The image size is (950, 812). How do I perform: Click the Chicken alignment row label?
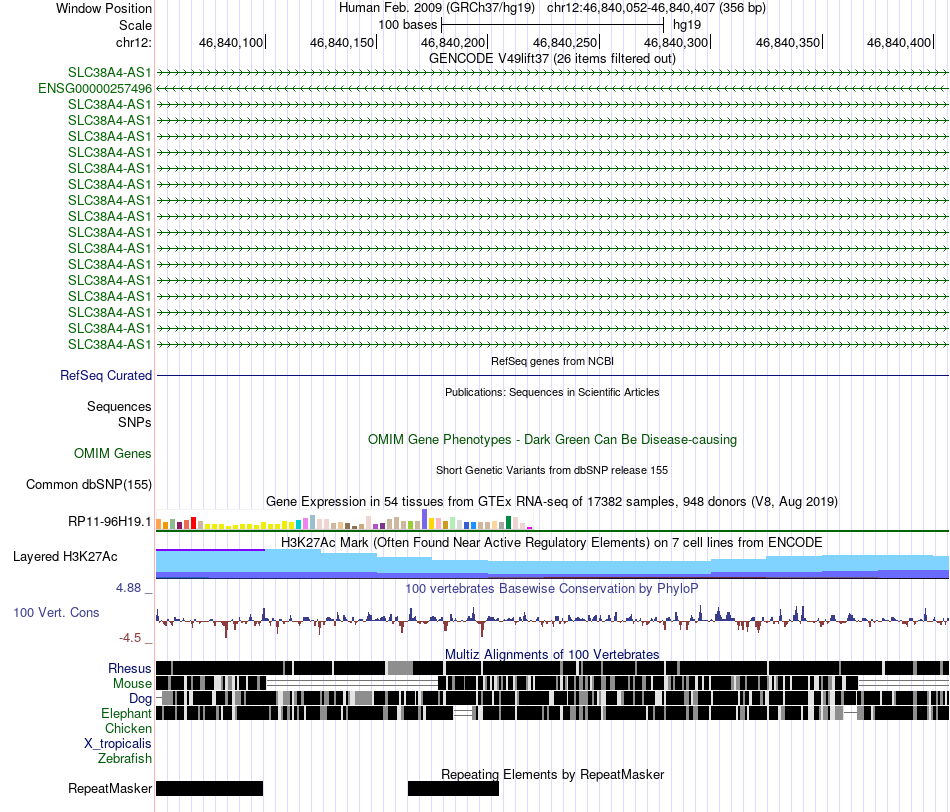point(128,728)
